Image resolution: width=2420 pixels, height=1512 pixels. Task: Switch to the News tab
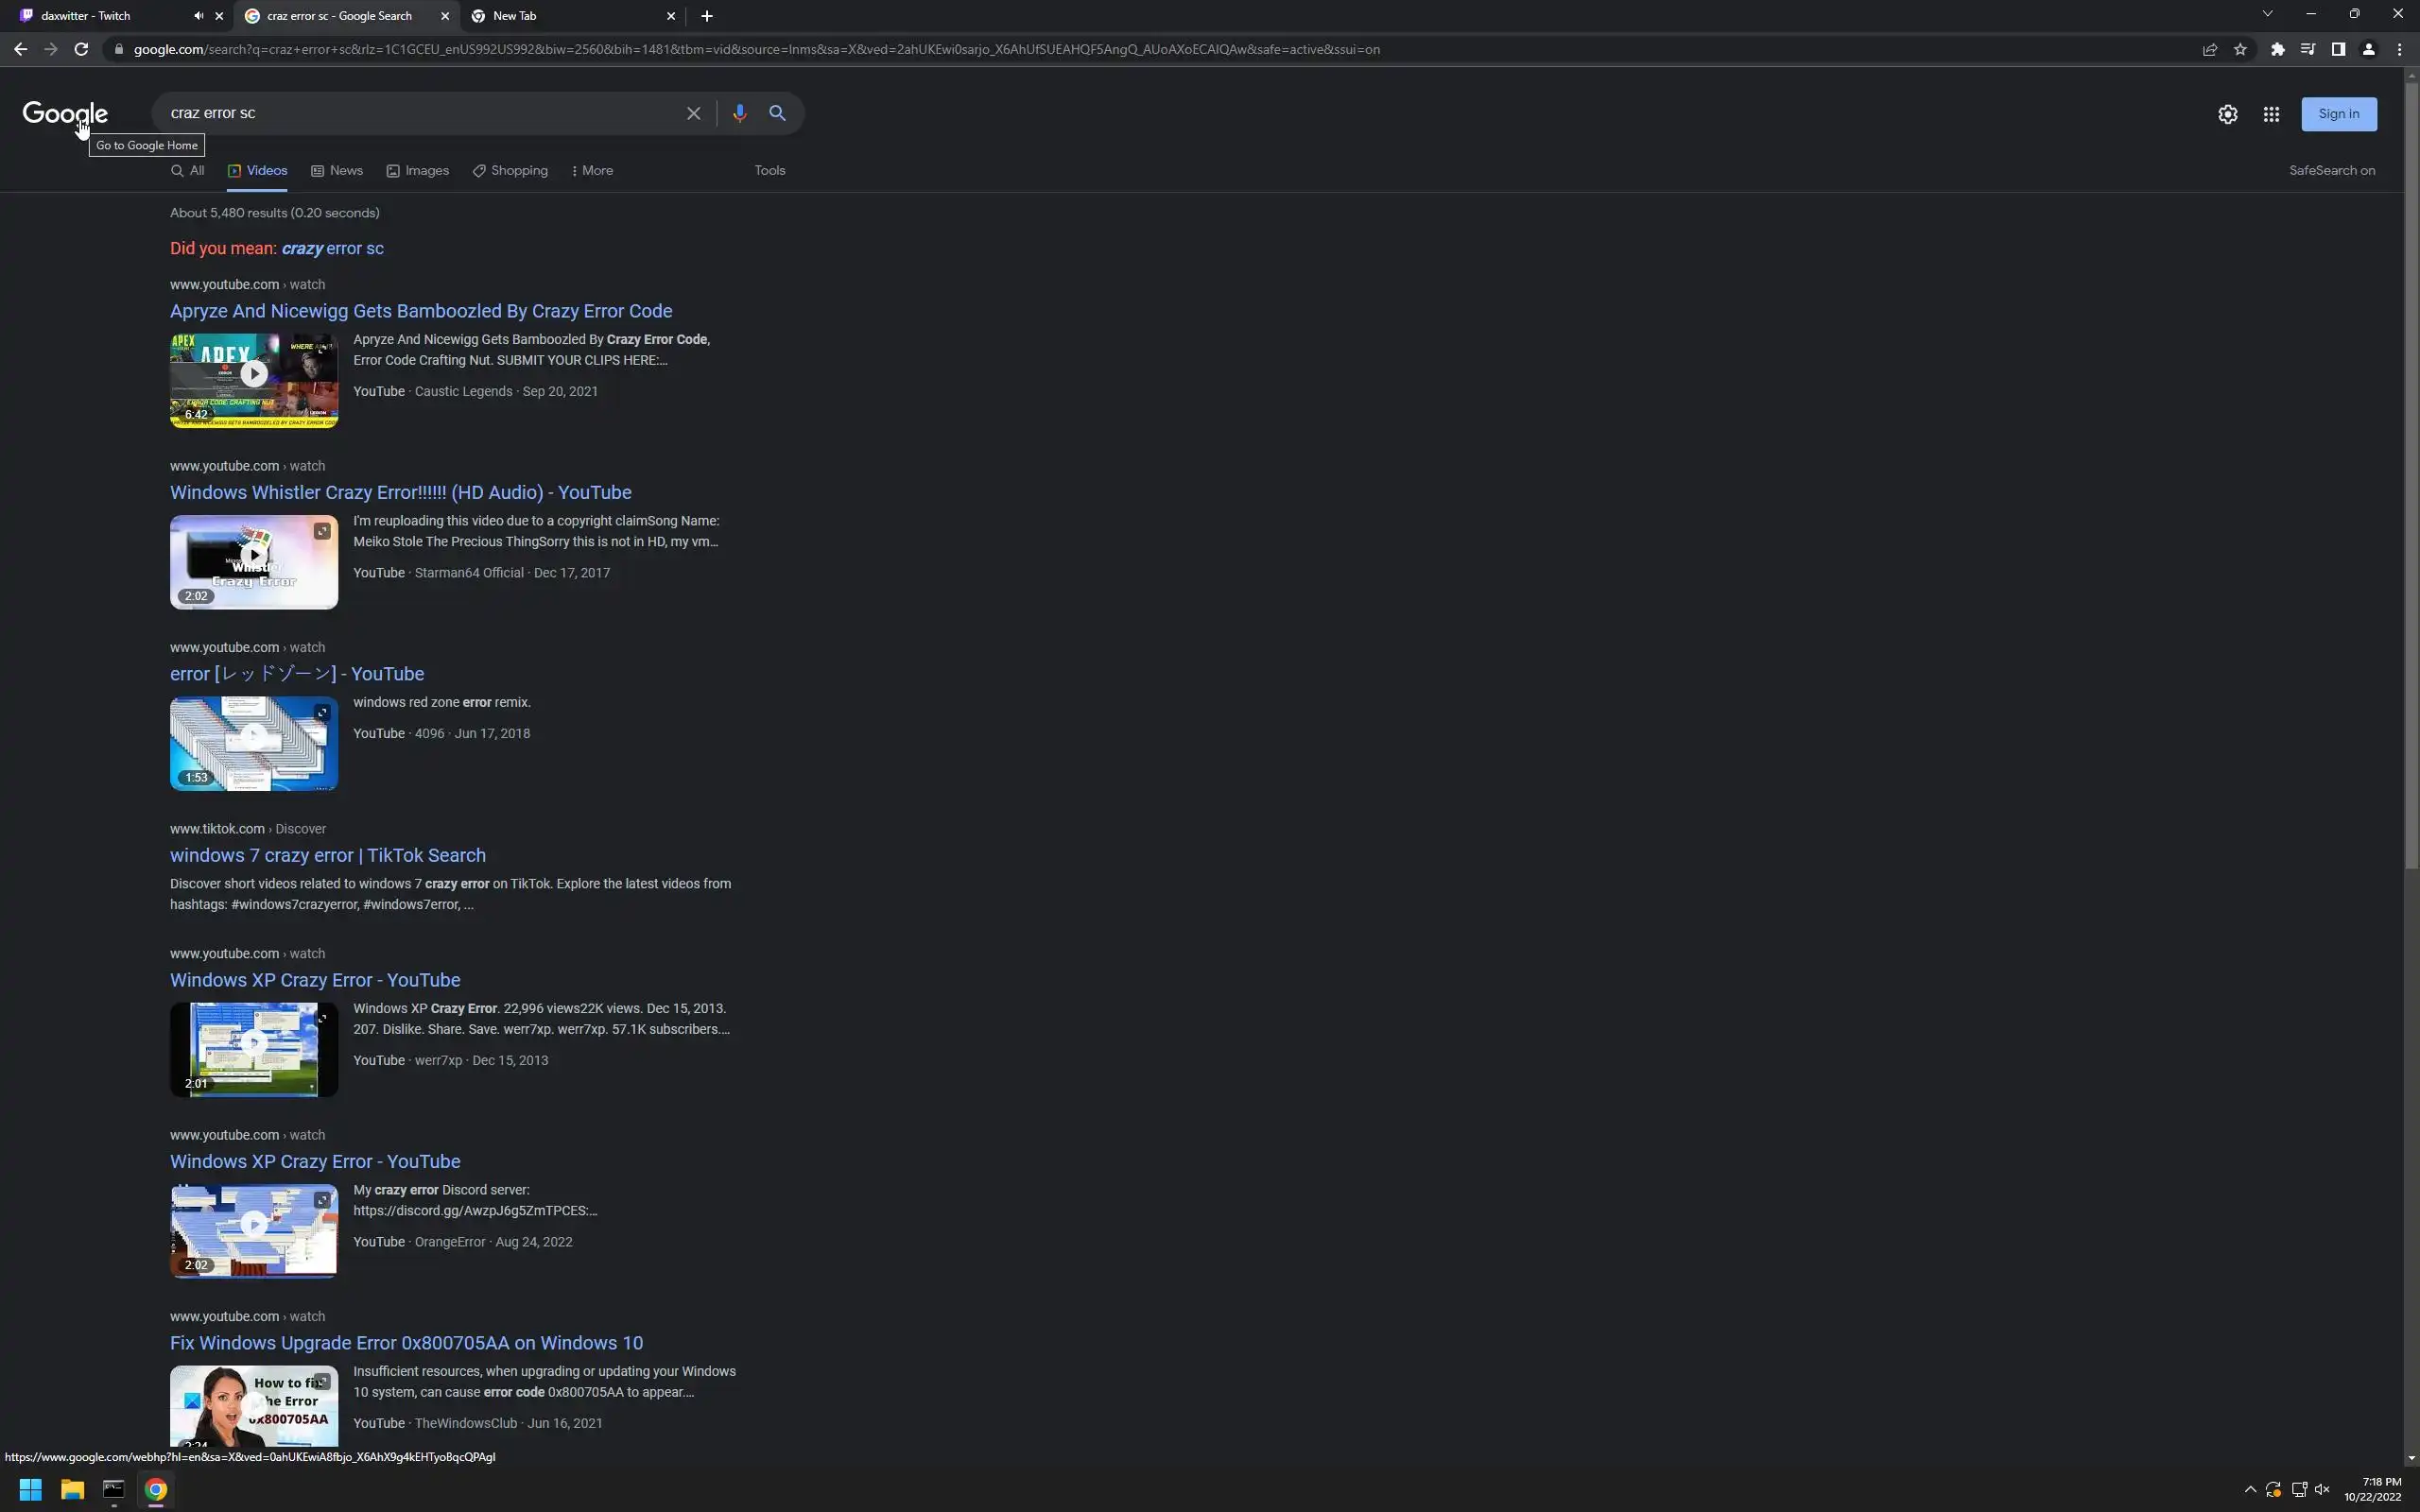point(337,170)
